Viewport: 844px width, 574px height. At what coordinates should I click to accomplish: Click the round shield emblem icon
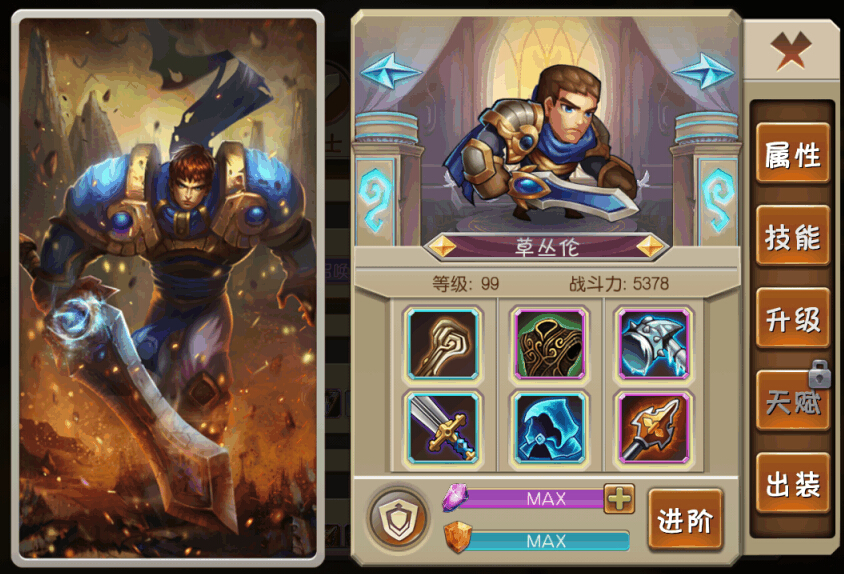pos(399,519)
